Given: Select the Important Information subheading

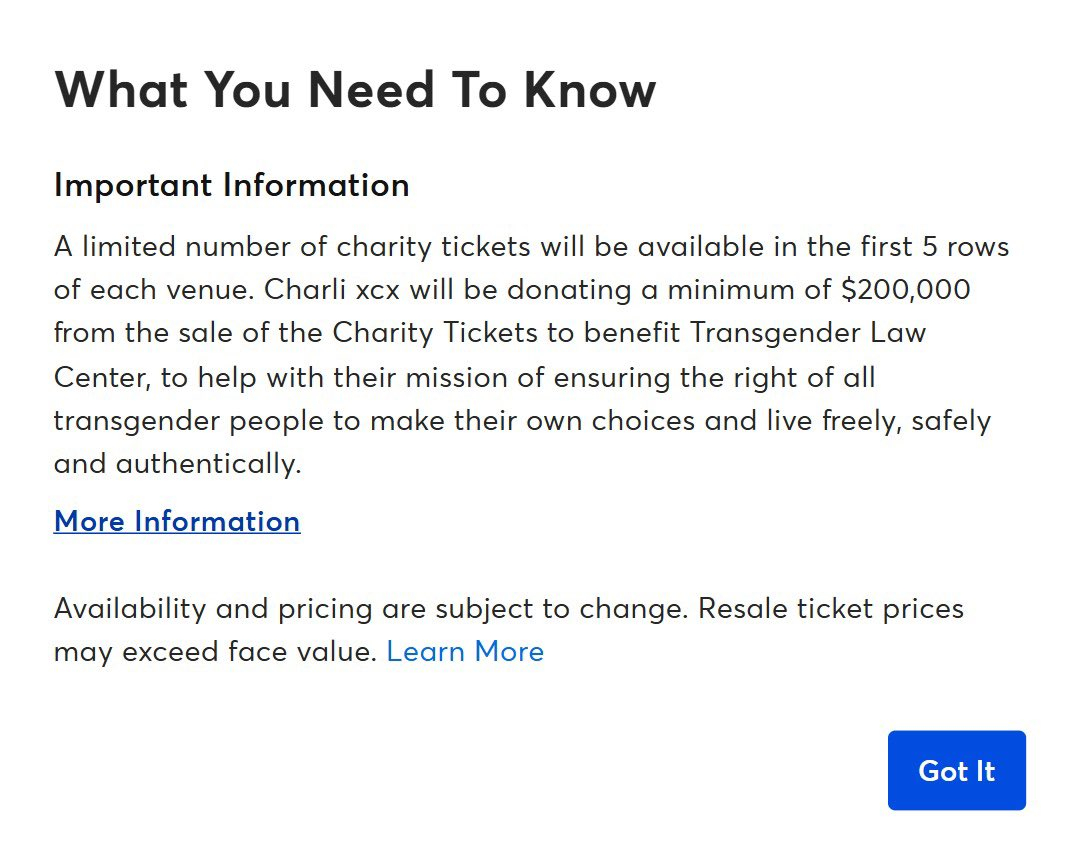Looking at the screenshot, I should 231,185.
